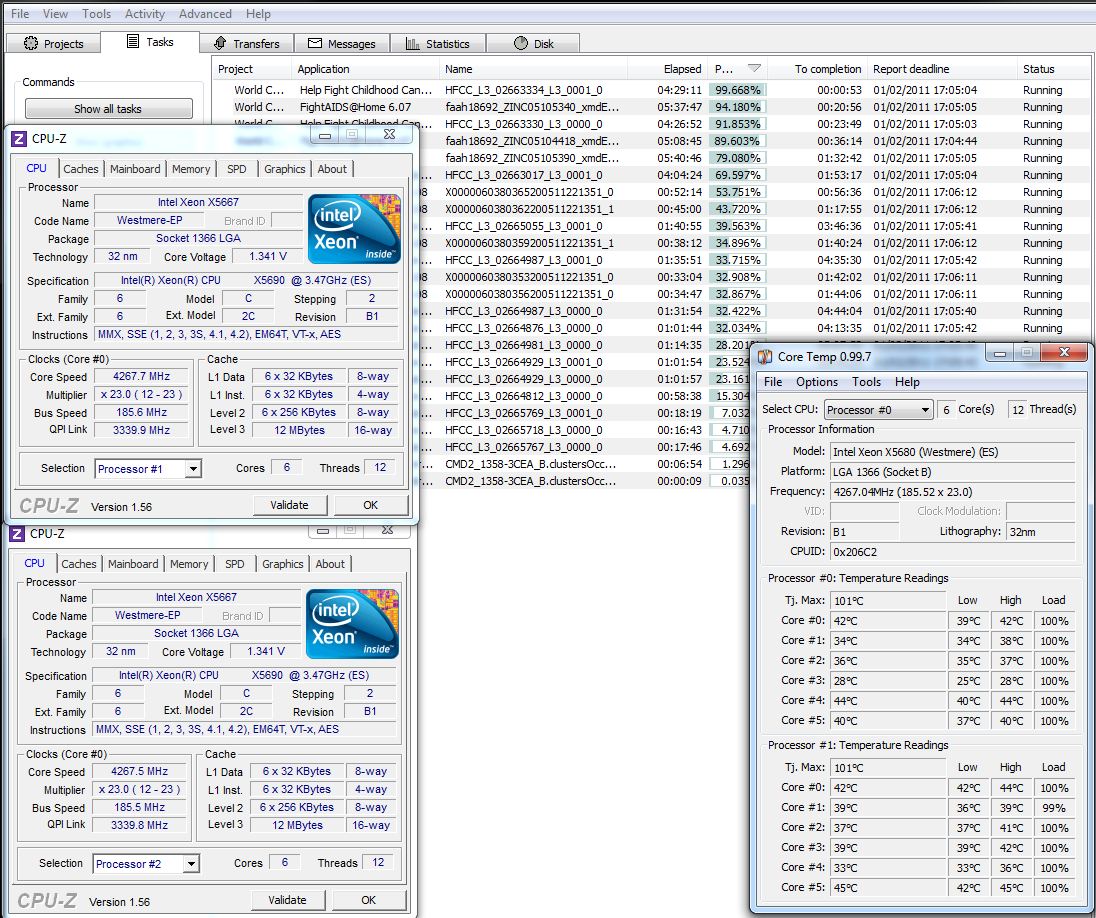Click OK in bottom CPU-Z window

tap(368, 900)
